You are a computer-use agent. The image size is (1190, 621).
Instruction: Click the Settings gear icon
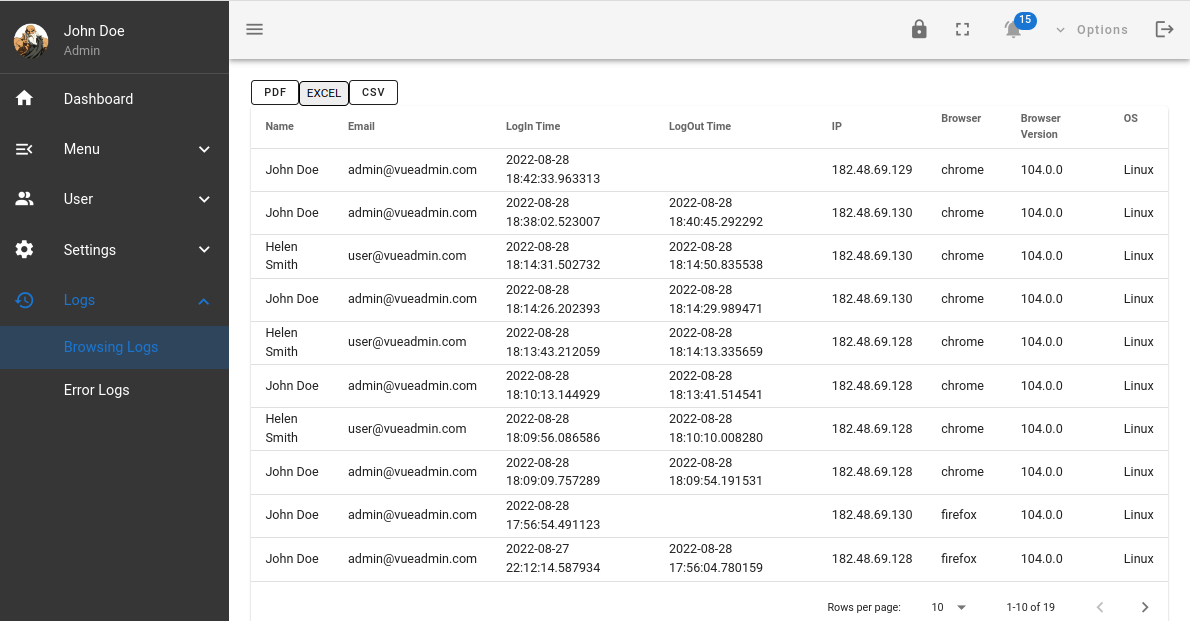click(25, 249)
